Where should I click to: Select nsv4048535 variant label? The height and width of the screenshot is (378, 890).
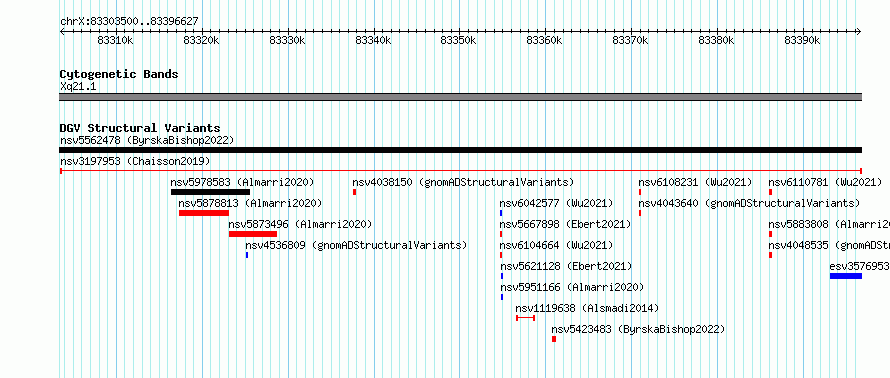point(829,245)
